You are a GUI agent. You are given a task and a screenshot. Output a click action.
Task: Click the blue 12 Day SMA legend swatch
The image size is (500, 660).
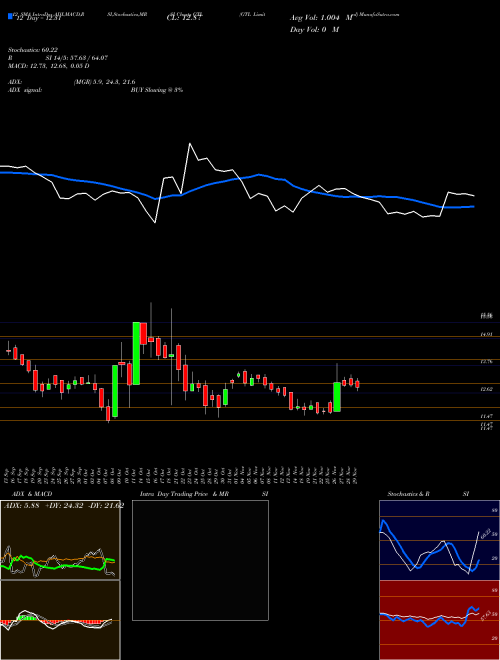[x=11, y=17]
